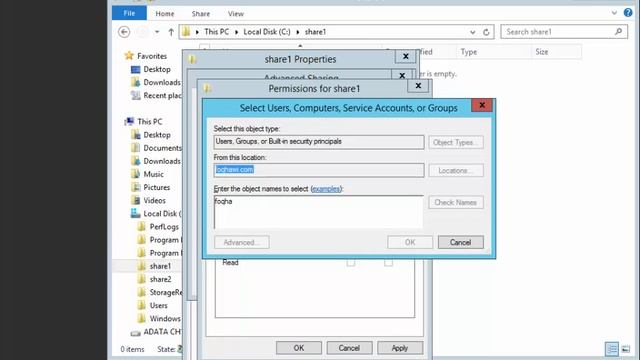Confirm Select Users dialog with OK
The height and width of the screenshot is (360, 640).
tap(410, 242)
